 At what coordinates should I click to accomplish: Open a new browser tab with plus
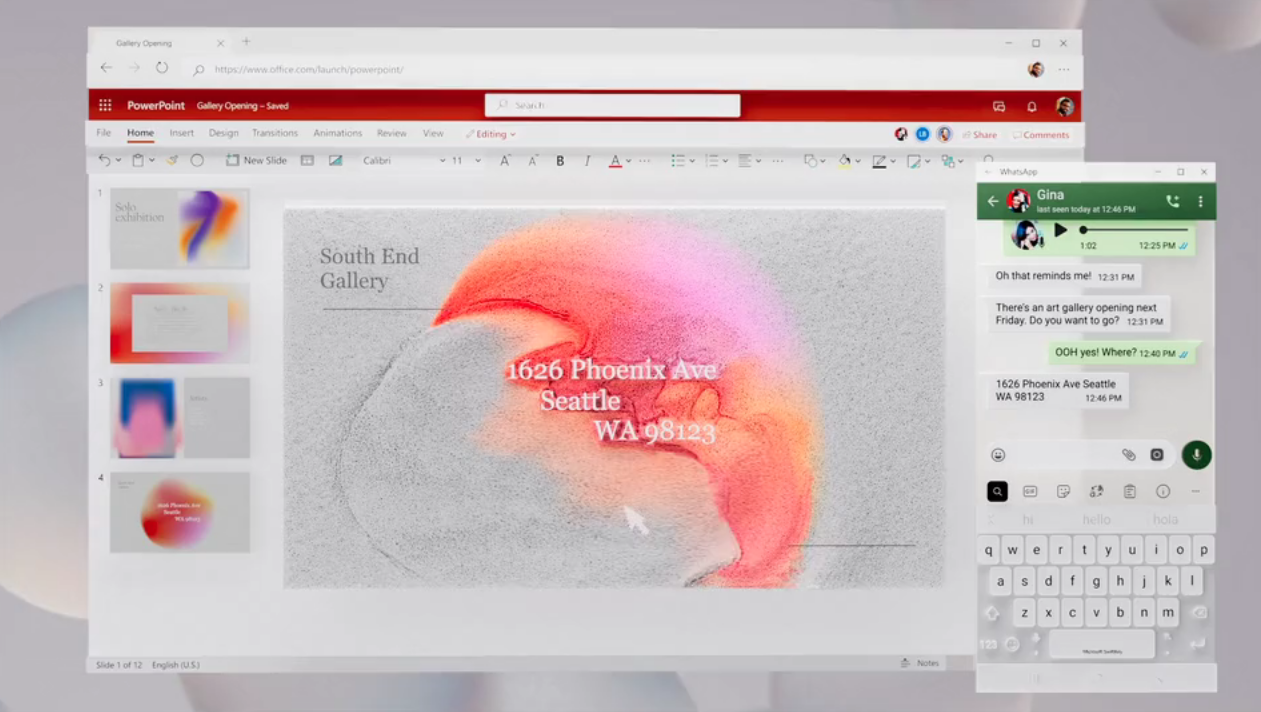pyautogui.click(x=246, y=42)
